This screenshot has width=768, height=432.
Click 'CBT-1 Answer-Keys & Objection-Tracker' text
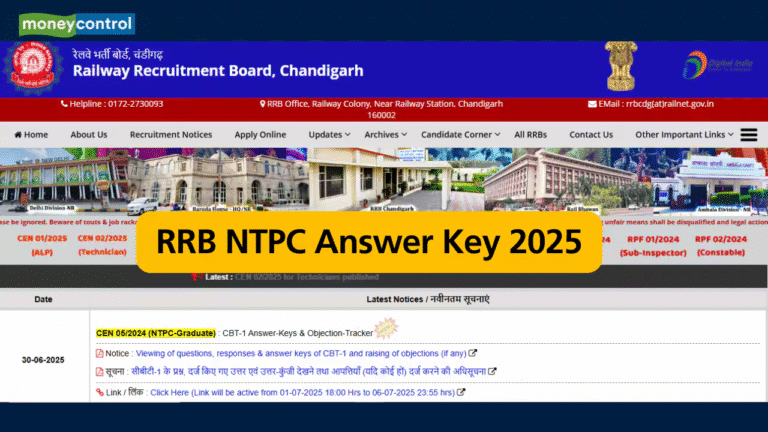click(x=297, y=333)
